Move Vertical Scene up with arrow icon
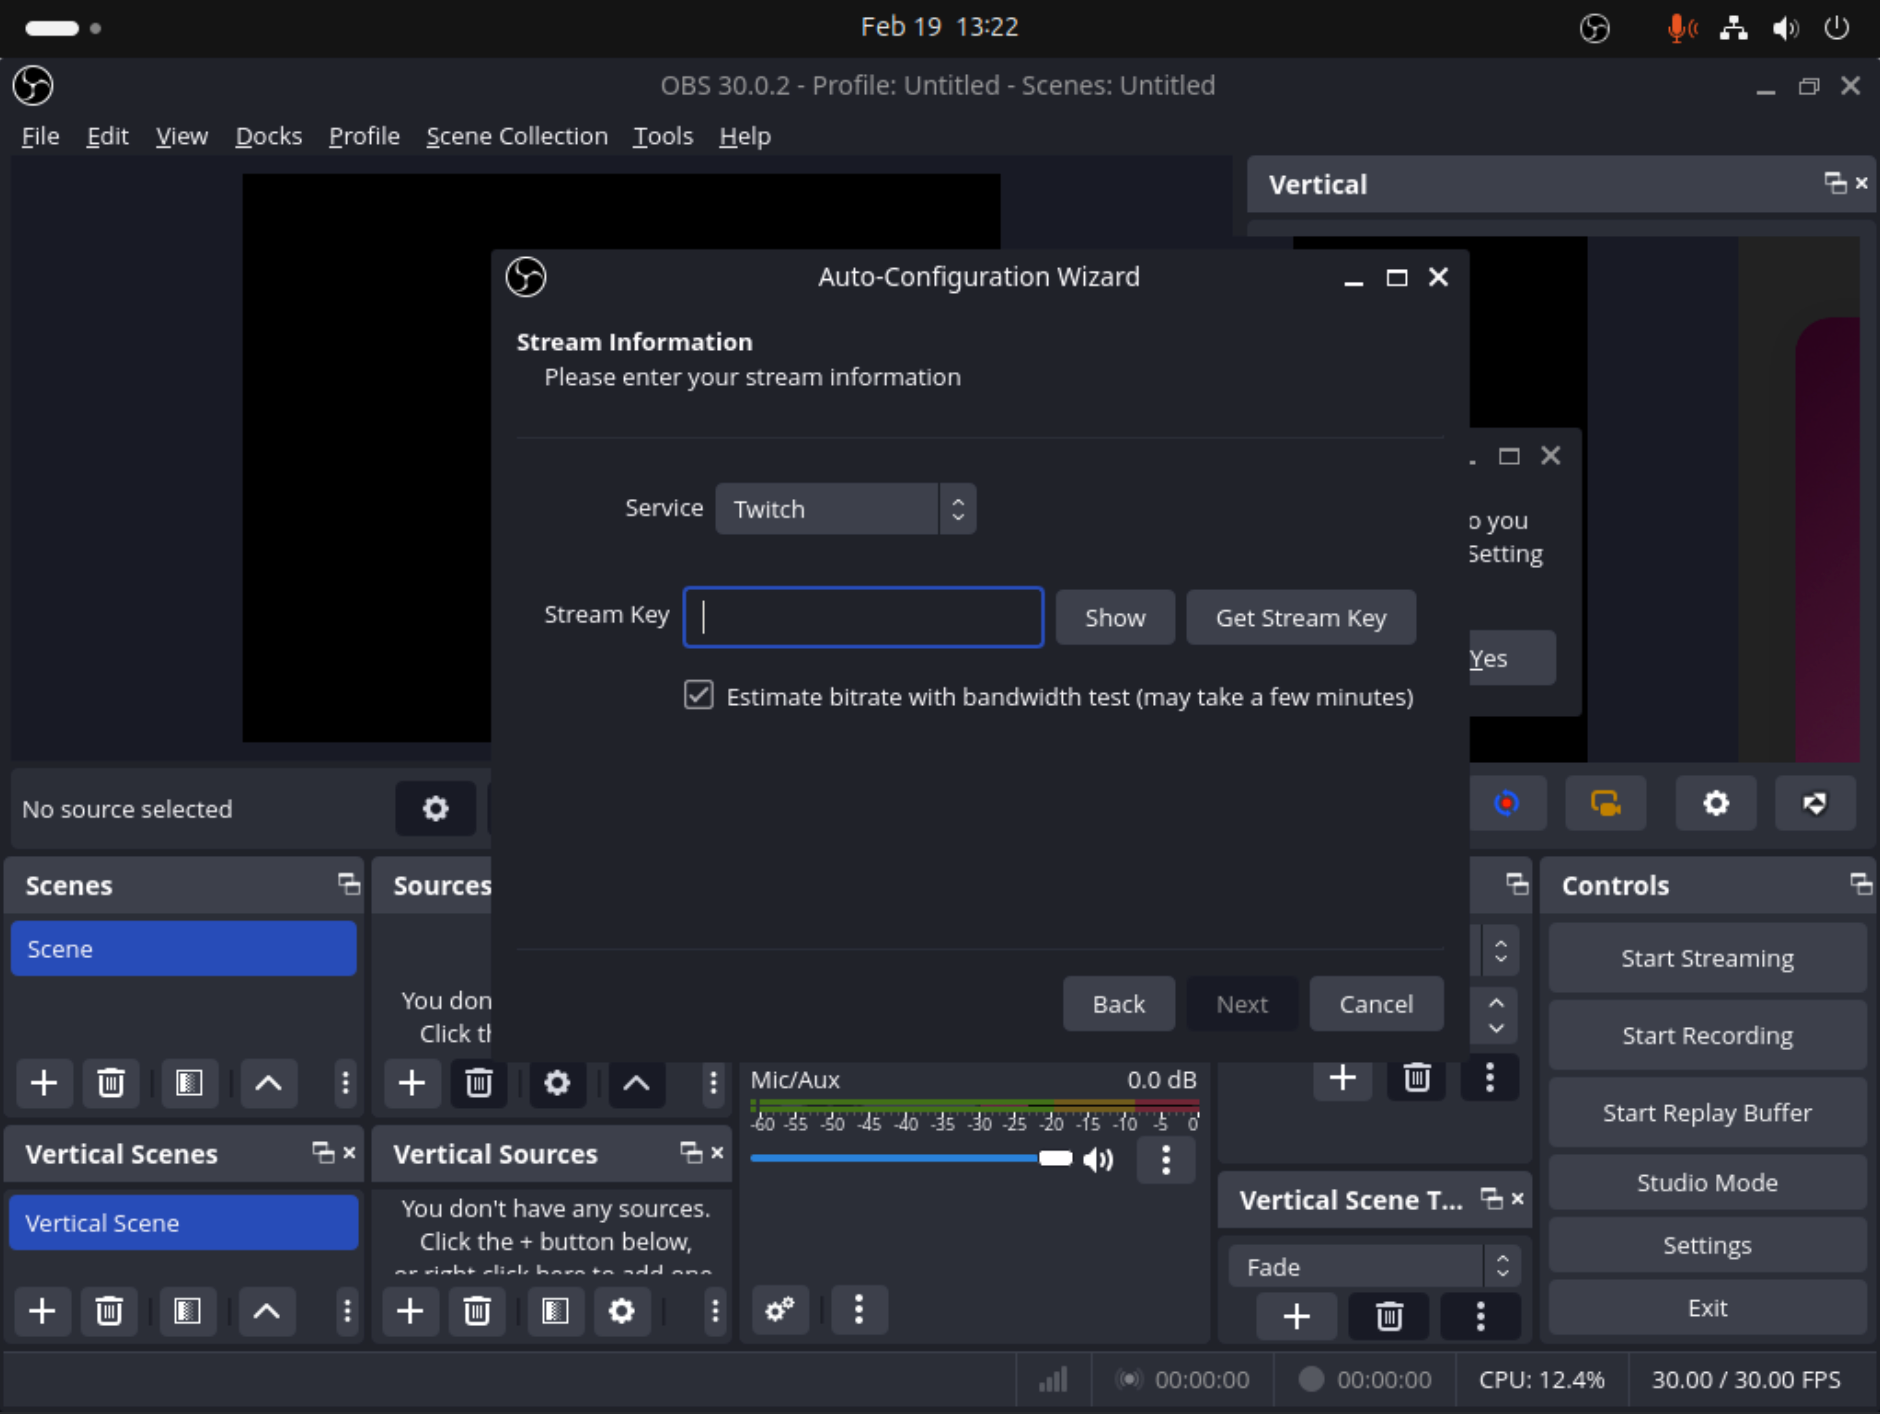 266,1311
